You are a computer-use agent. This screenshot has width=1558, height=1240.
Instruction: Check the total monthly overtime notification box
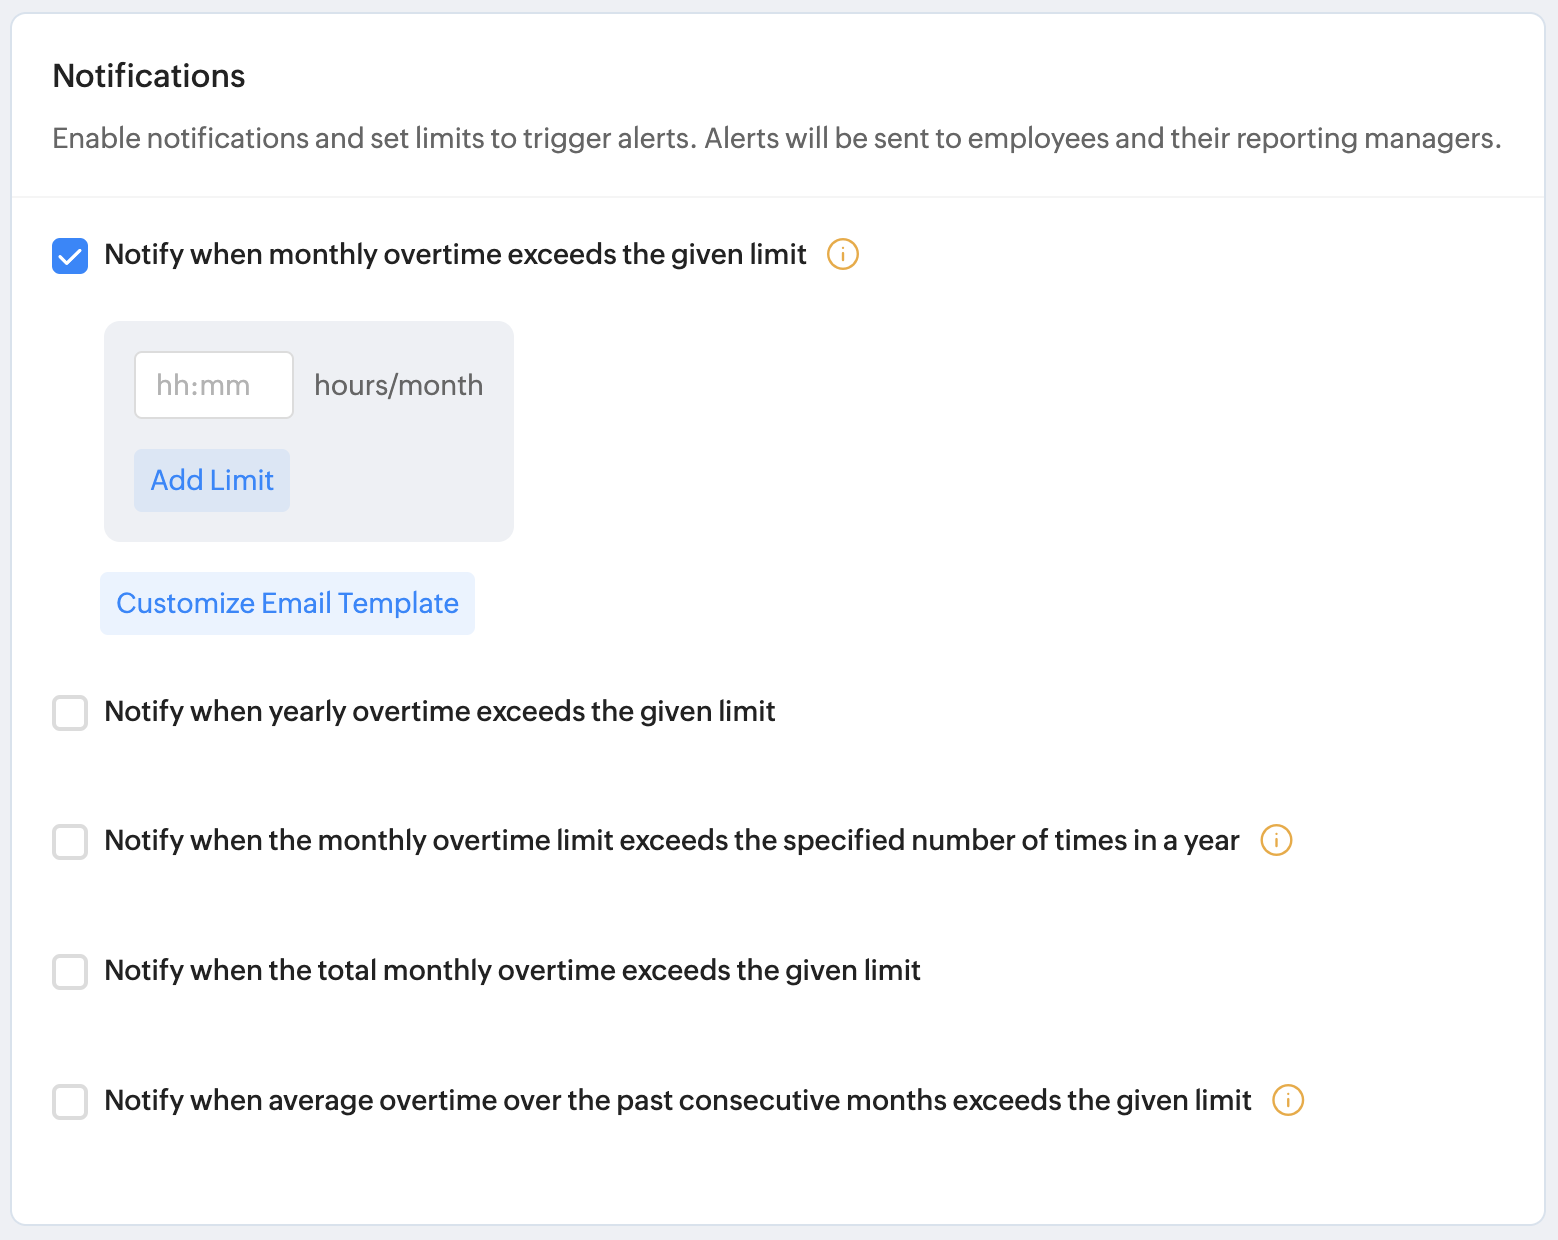point(70,972)
